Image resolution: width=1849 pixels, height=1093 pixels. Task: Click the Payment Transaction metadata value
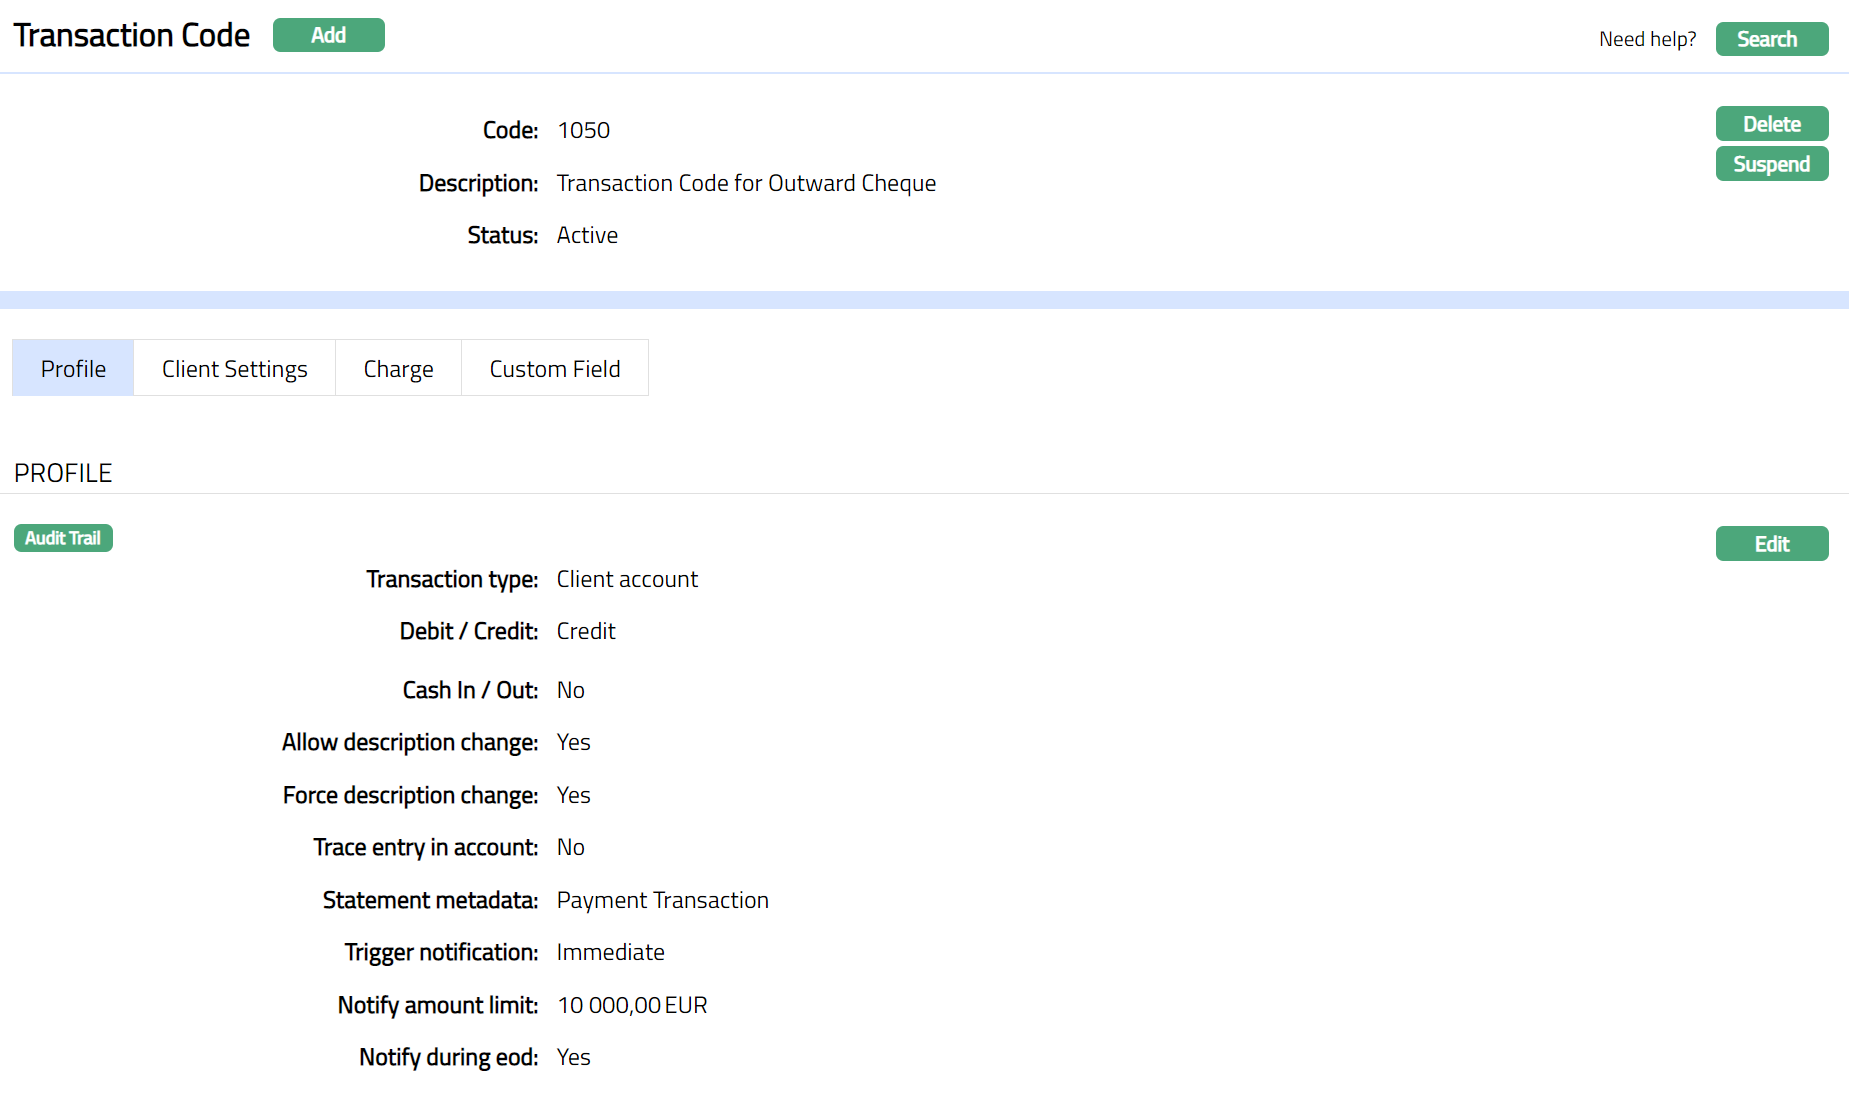click(662, 900)
